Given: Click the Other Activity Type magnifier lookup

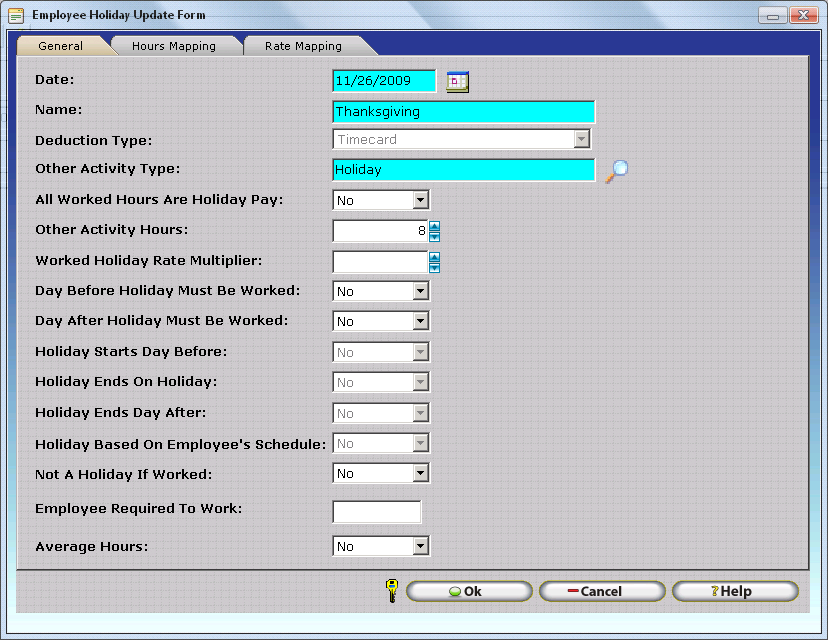Looking at the screenshot, I should tap(617, 170).
